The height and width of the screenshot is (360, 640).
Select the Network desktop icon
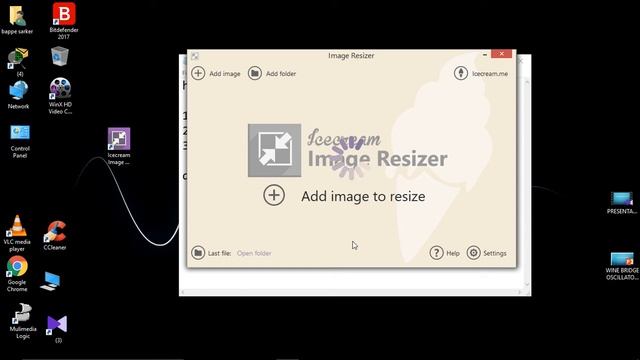pos(18,95)
